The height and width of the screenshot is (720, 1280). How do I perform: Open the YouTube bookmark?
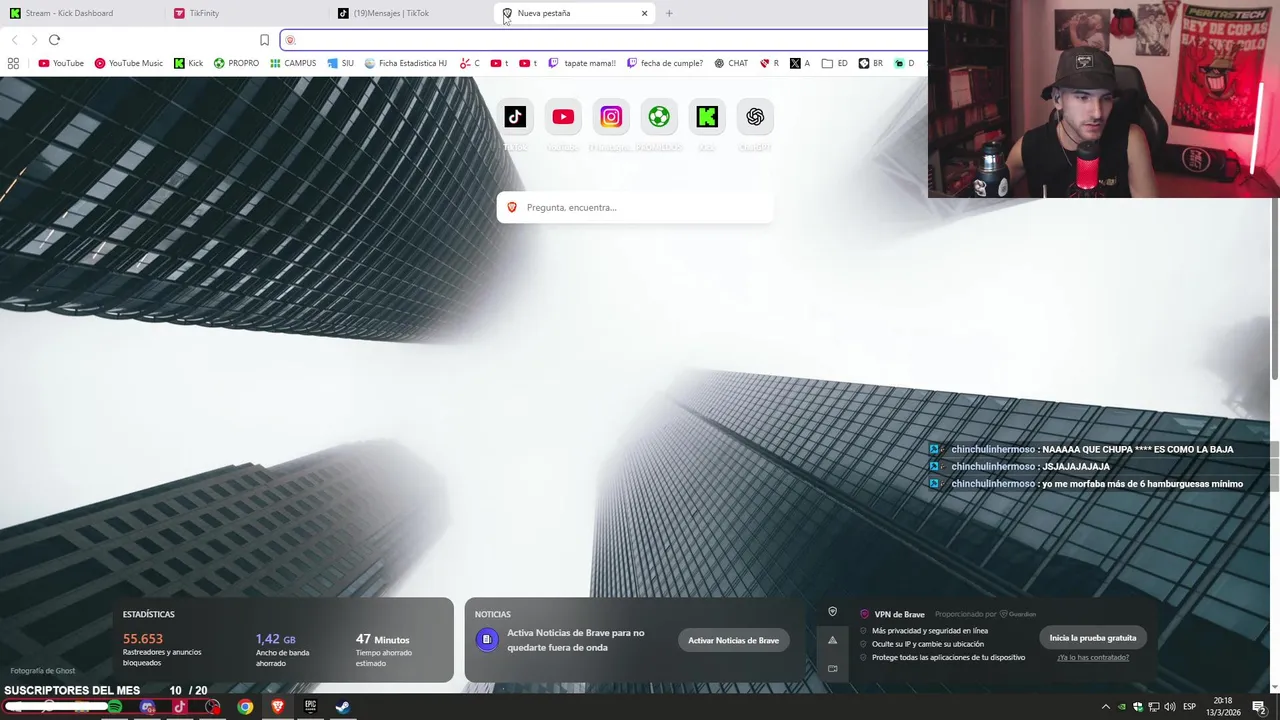pyautogui.click(x=61, y=63)
